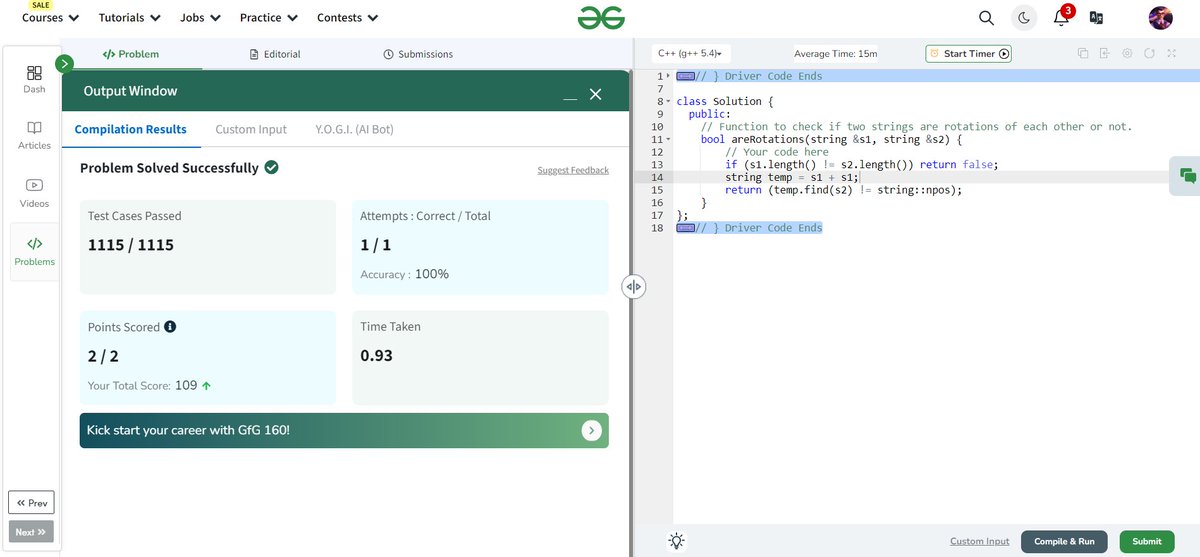Select Y.O.G.I. (AI Bot) tab

354,130
